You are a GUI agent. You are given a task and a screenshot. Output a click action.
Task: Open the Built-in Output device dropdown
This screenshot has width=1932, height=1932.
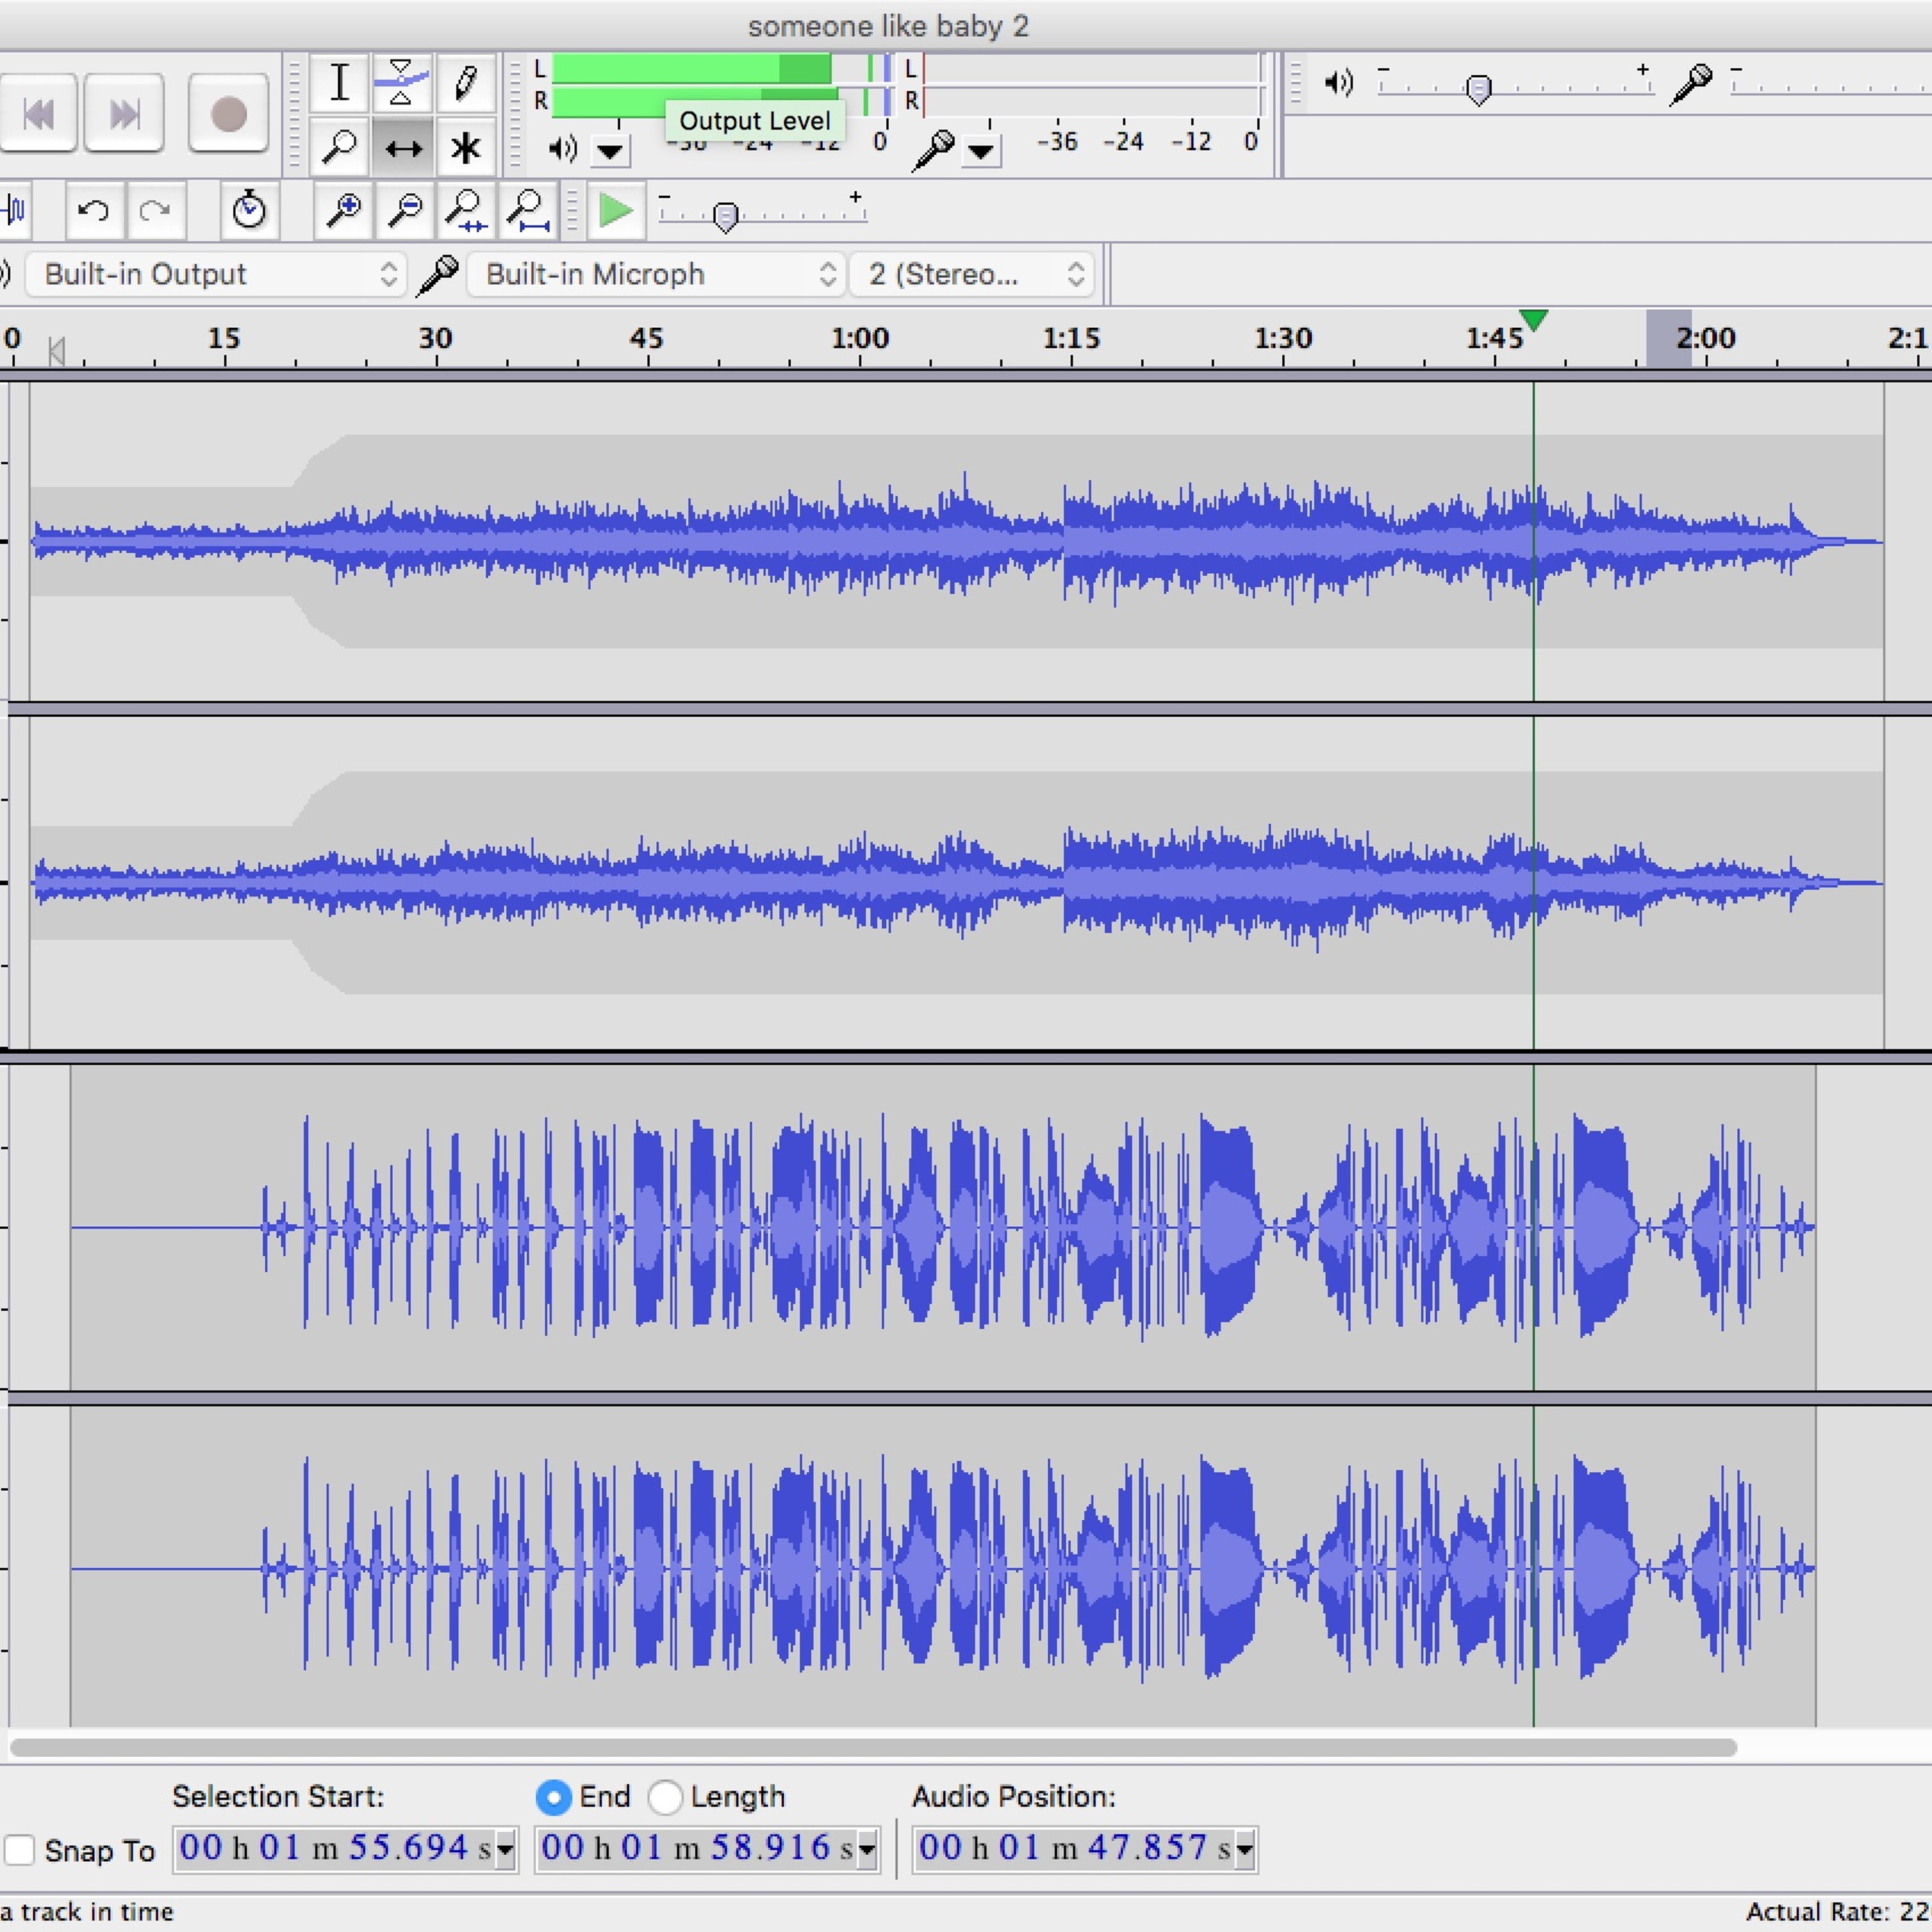pyautogui.click(x=215, y=274)
